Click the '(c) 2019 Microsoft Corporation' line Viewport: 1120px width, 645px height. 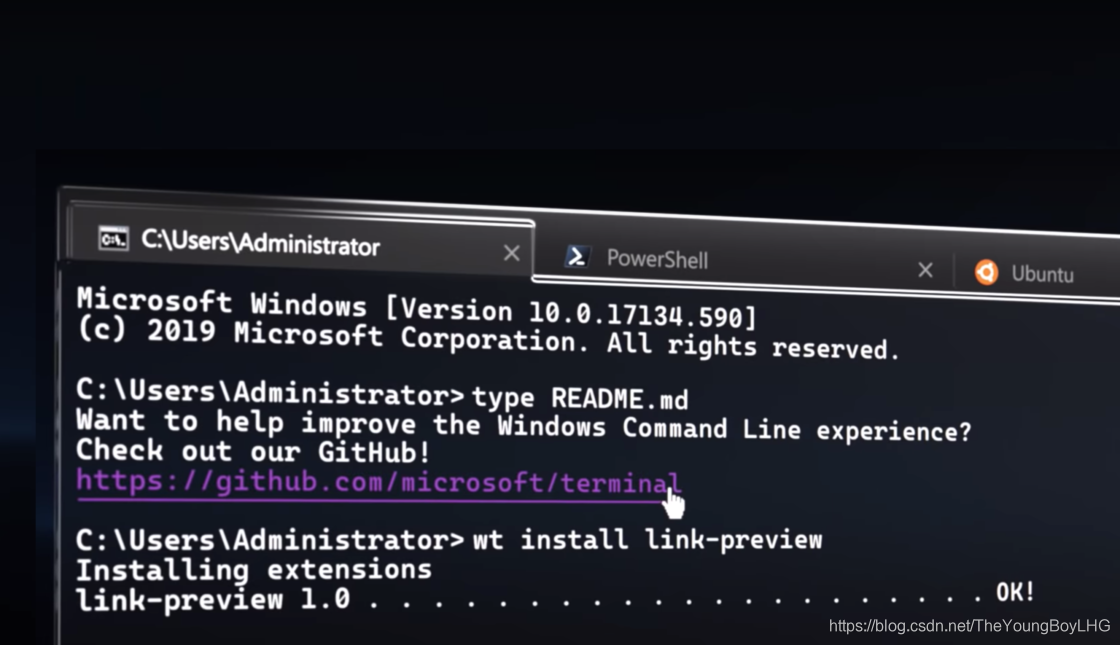coord(488,339)
